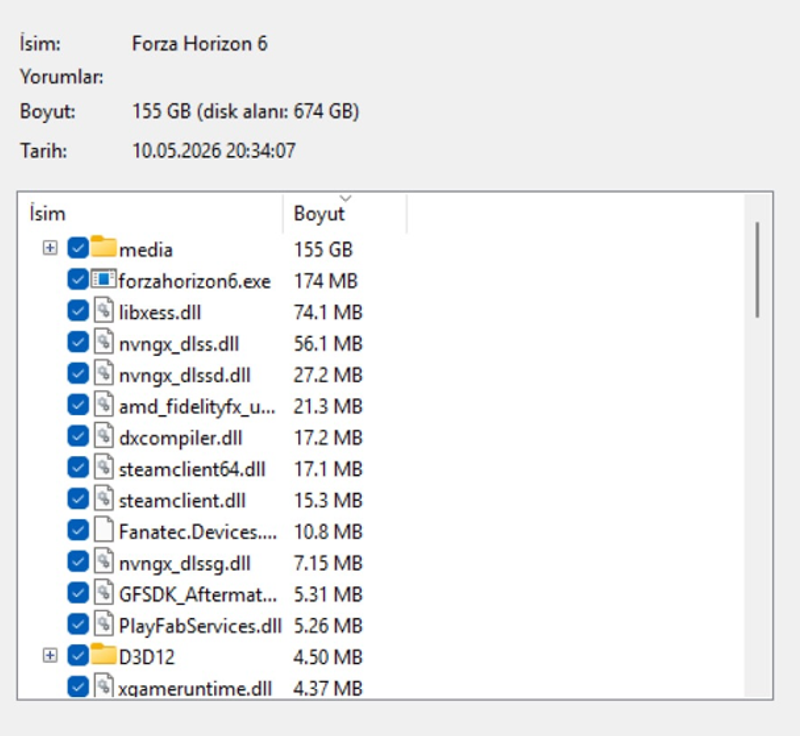
Task: Uncheck the amd_fidelityfx_u... file checkbox
Action: (78, 405)
